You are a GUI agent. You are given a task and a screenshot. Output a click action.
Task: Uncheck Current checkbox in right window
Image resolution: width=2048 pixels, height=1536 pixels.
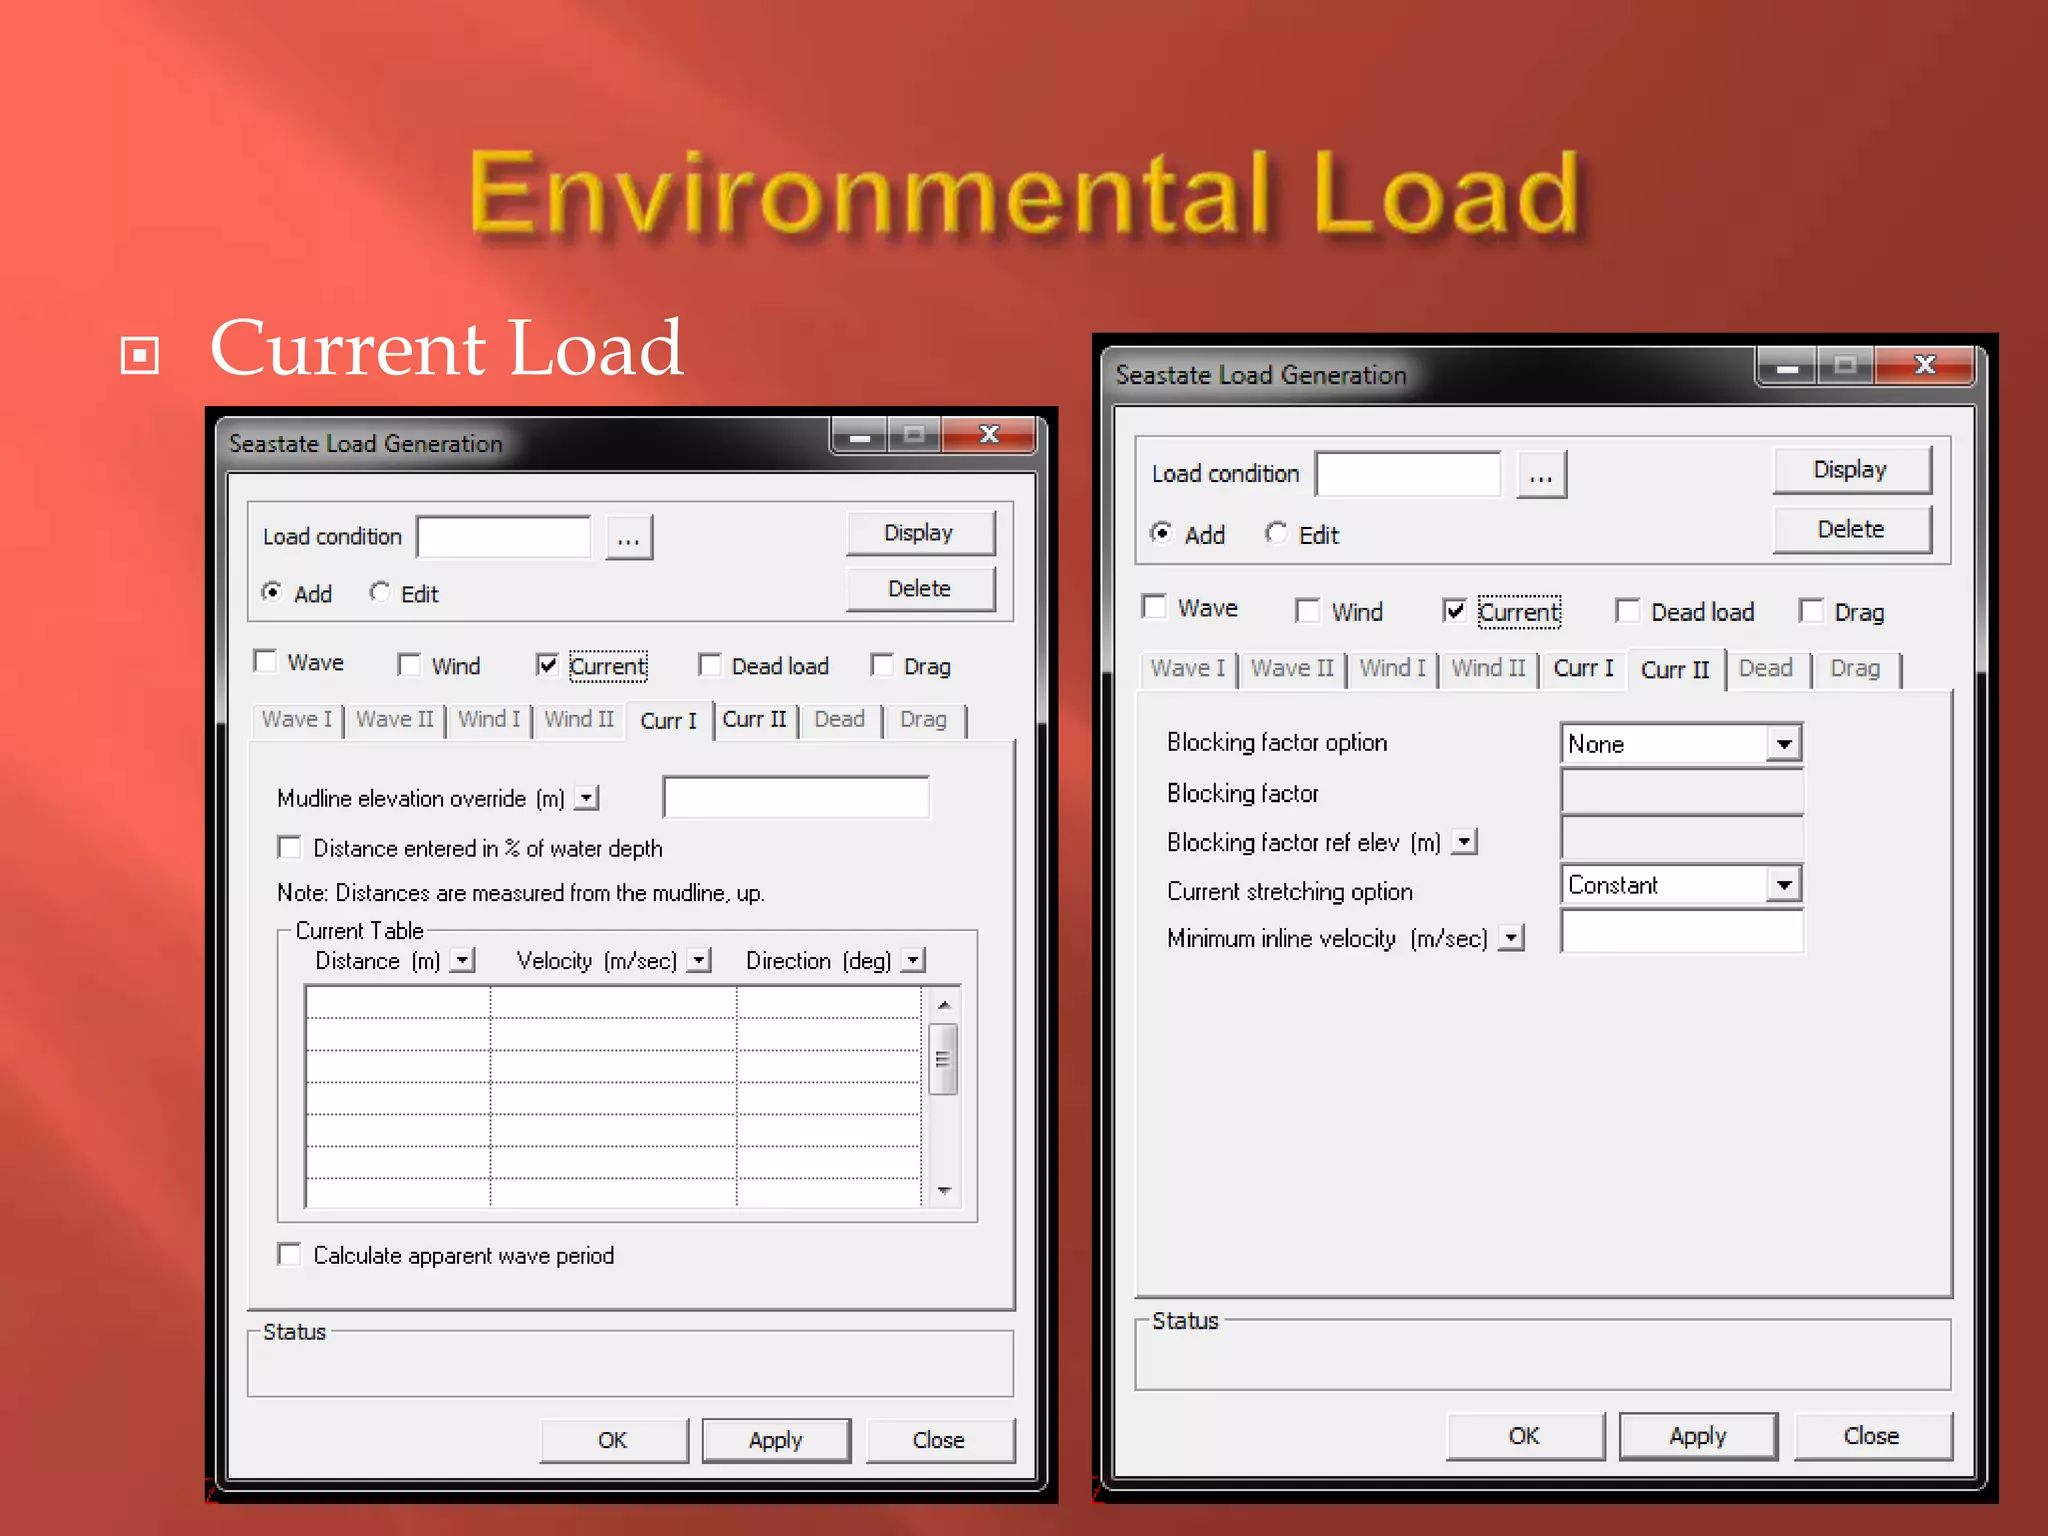click(x=1455, y=611)
